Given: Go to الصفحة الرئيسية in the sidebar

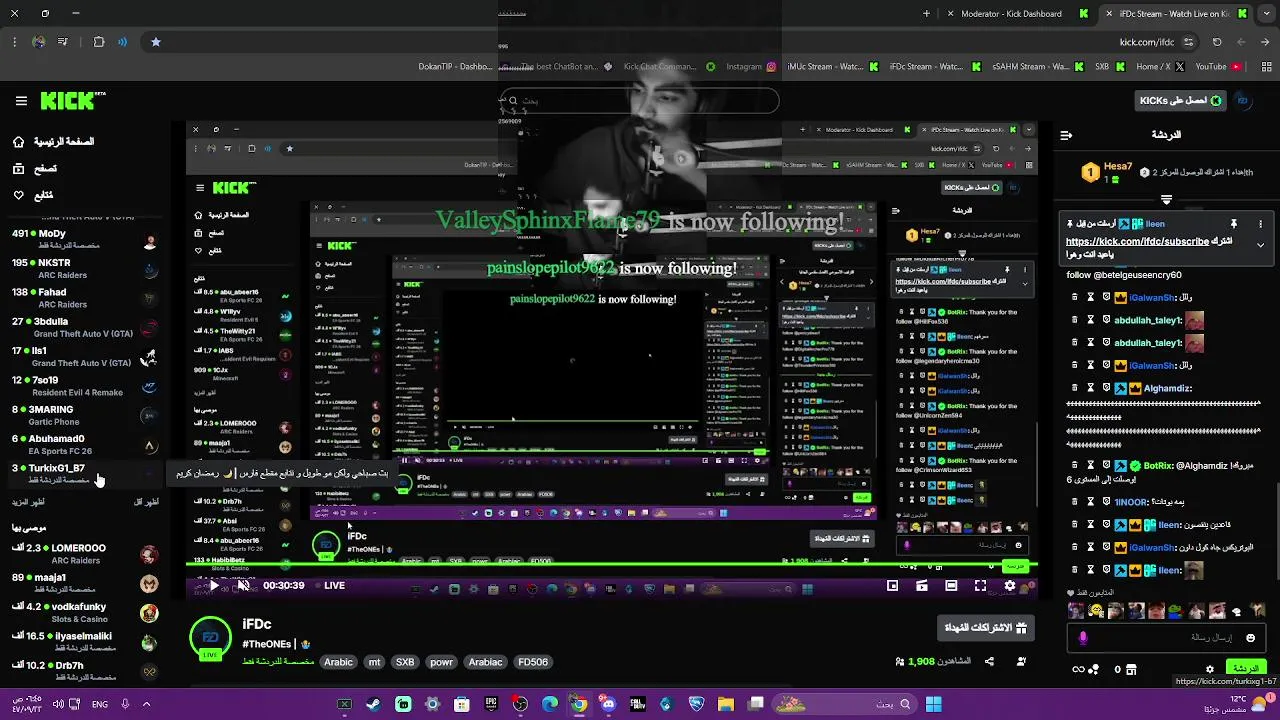Looking at the screenshot, I should point(53,142).
